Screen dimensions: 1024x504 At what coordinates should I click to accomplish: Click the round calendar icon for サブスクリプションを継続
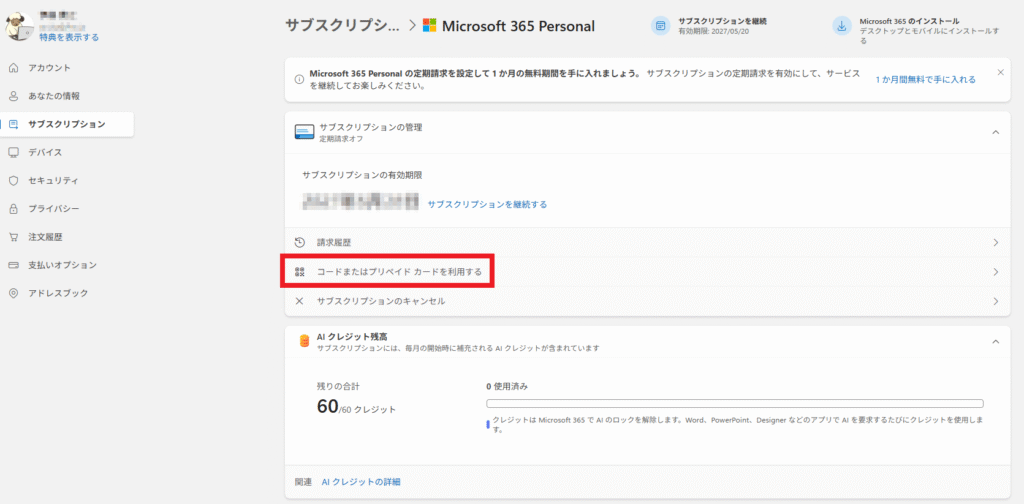tap(661, 25)
